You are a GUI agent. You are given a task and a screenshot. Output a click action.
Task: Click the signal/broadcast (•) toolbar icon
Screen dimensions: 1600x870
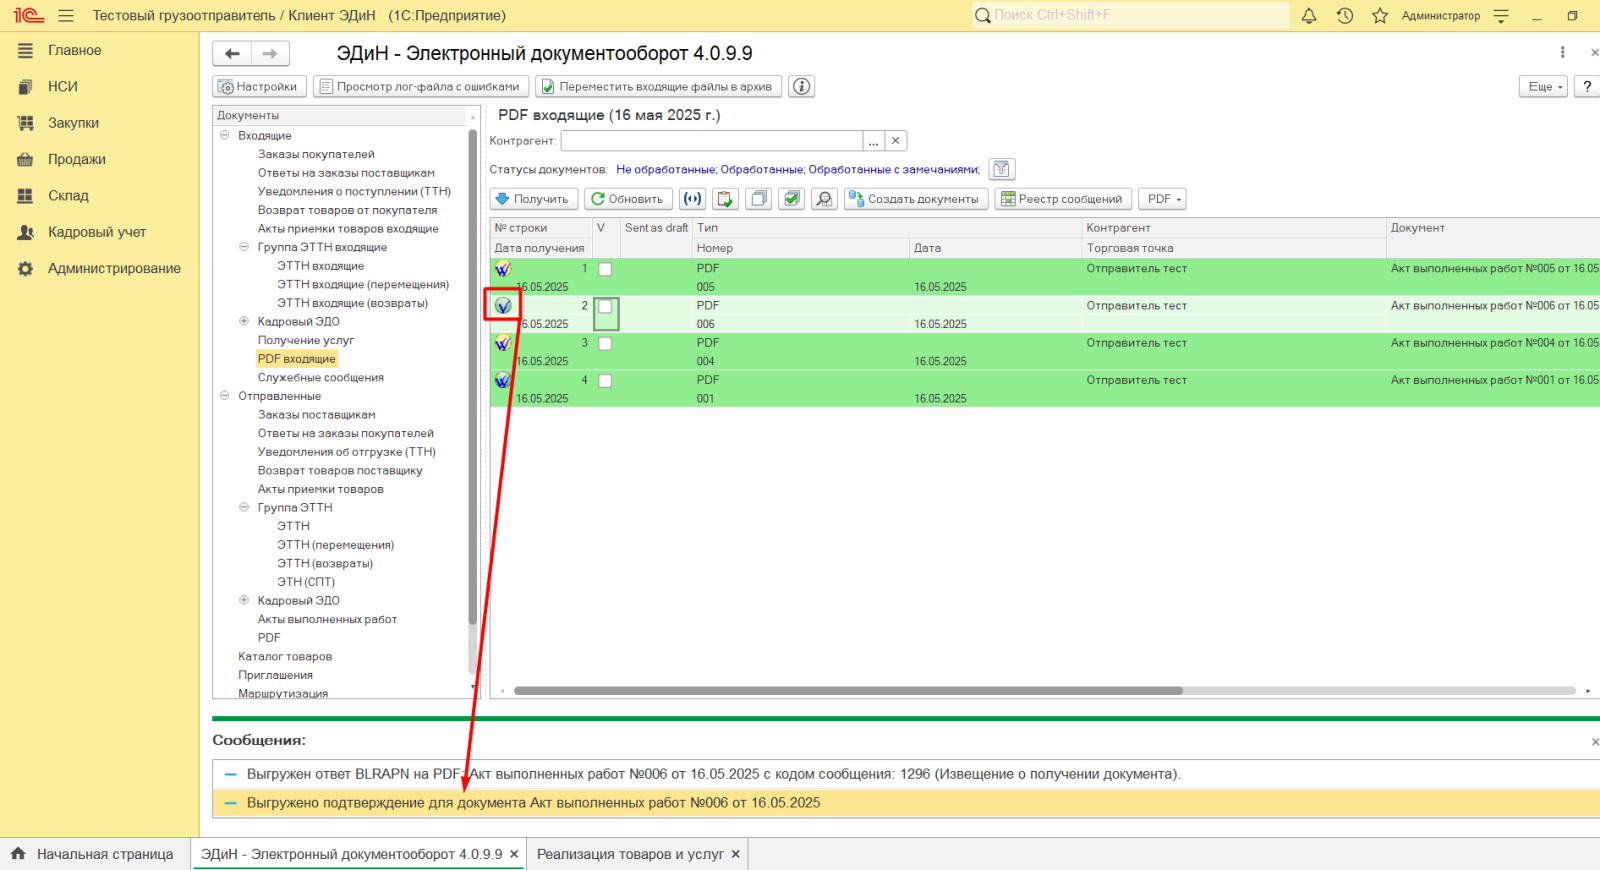coord(692,199)
